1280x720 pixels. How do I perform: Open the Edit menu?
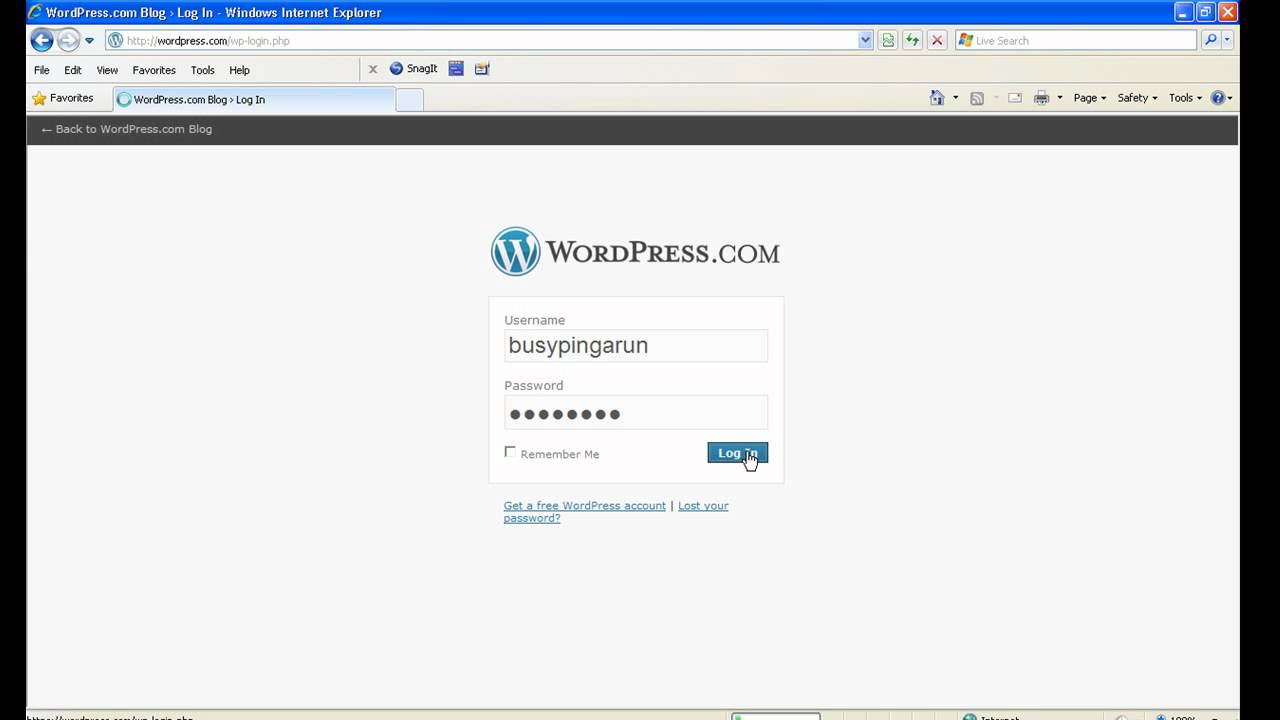click(73, 70)
